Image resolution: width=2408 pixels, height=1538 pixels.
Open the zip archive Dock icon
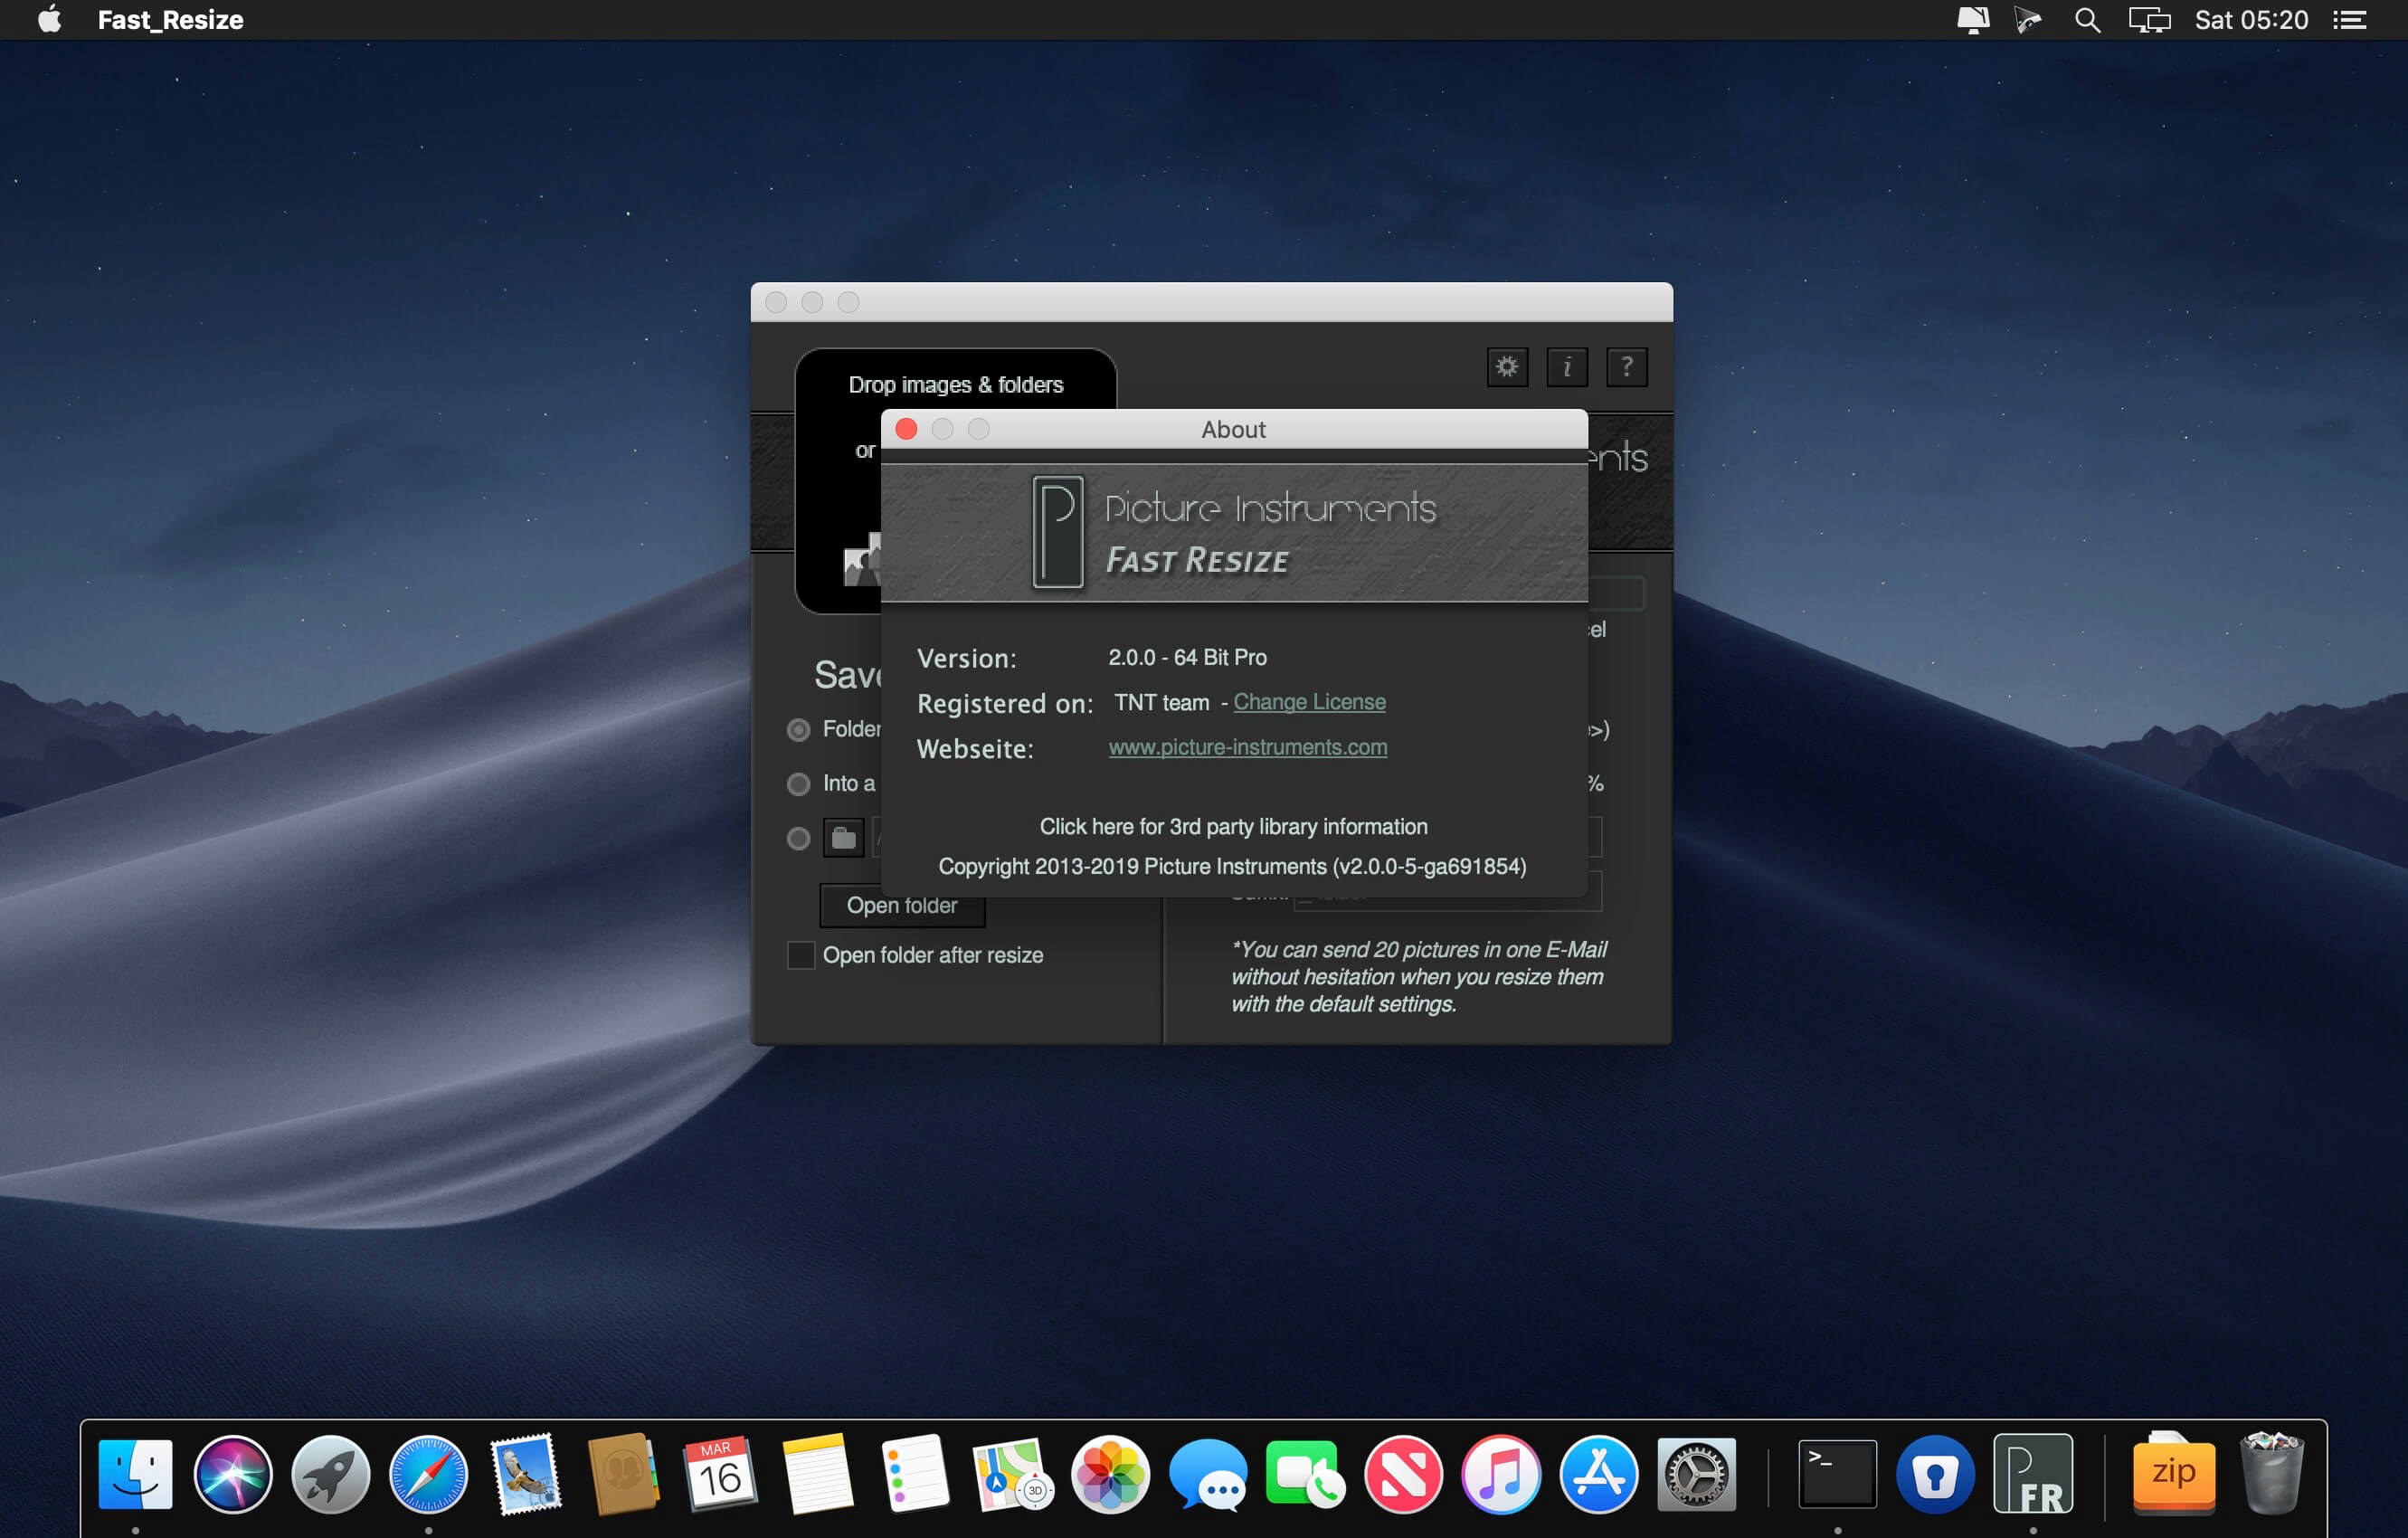(x=2174, y=1474)
